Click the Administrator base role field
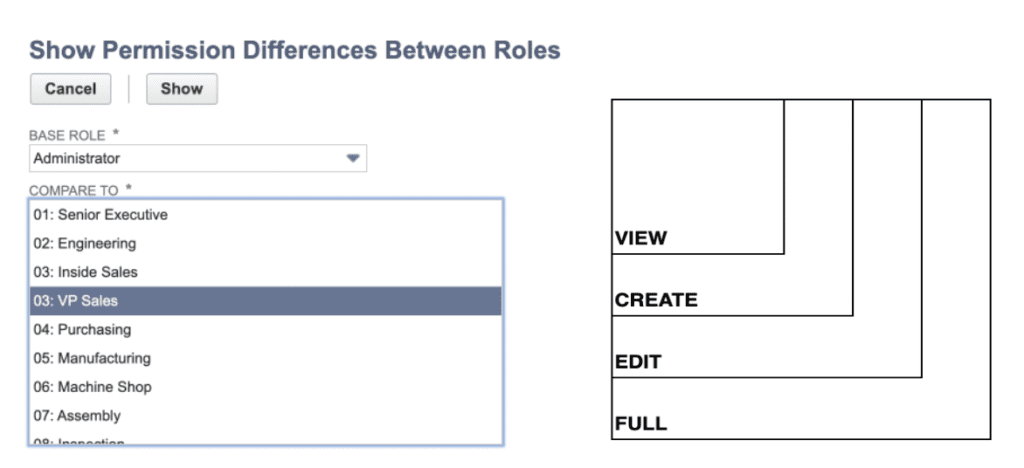Screen dimensions: 1024x468 pyautogui.click(x=190, y=158)
